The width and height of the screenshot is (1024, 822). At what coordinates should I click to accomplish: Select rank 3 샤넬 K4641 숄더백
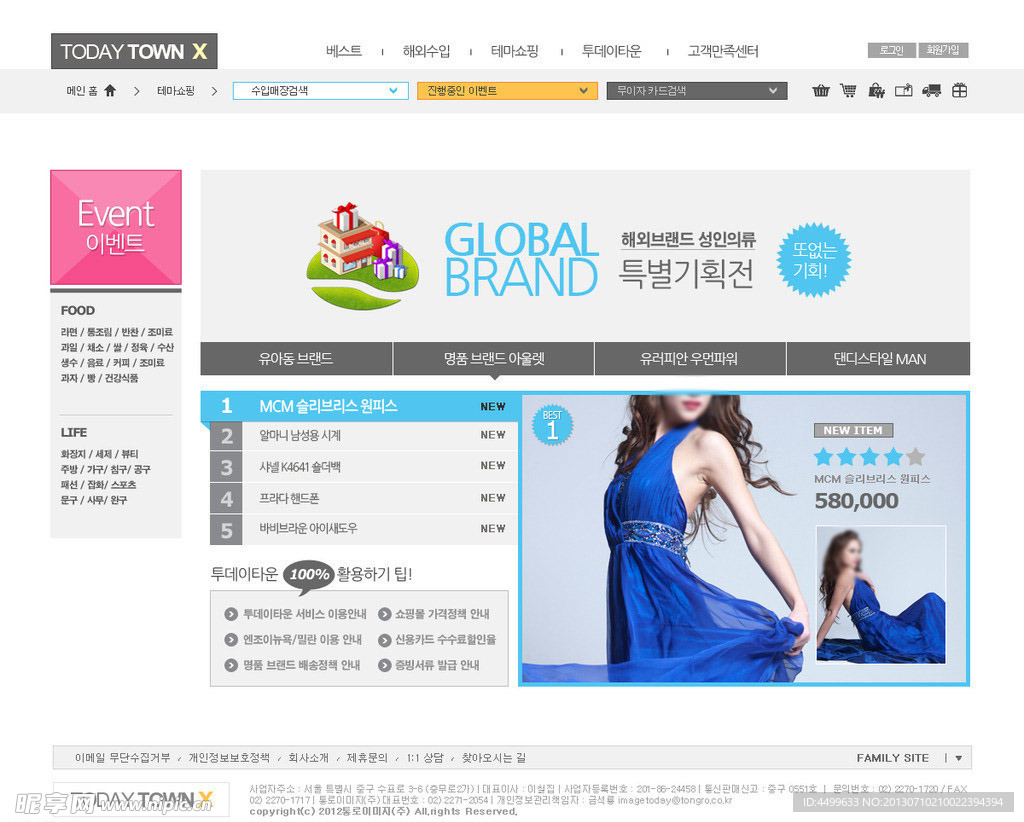point(364,466)
